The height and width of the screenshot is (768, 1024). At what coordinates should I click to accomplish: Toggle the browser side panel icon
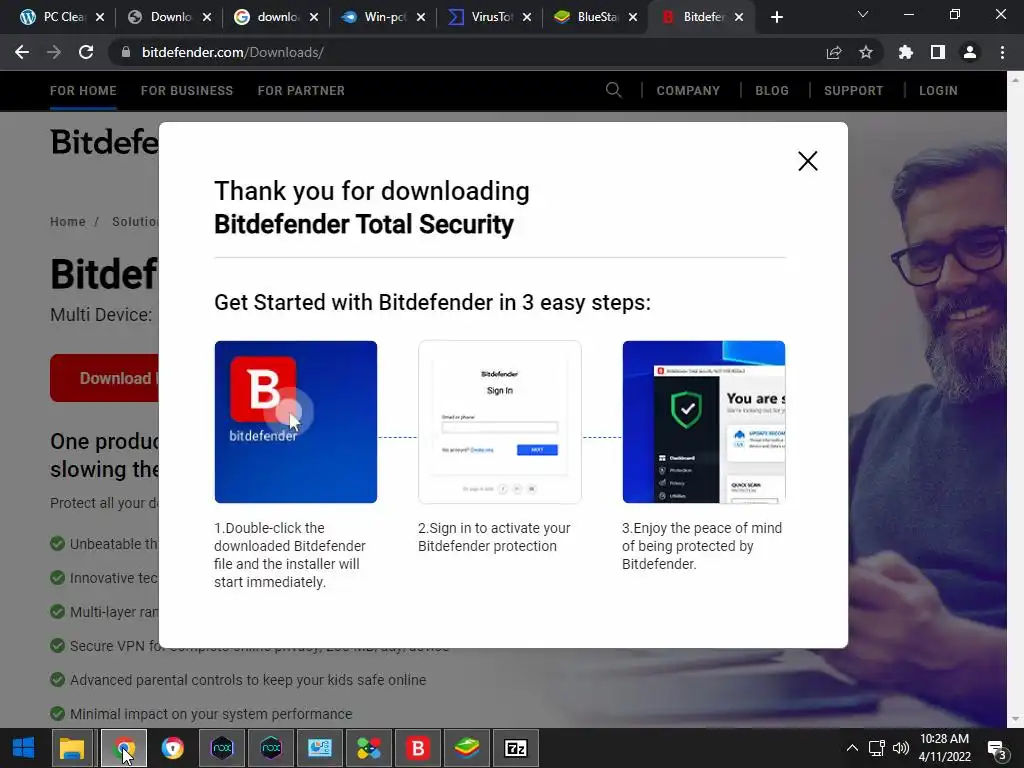[938, 52]
